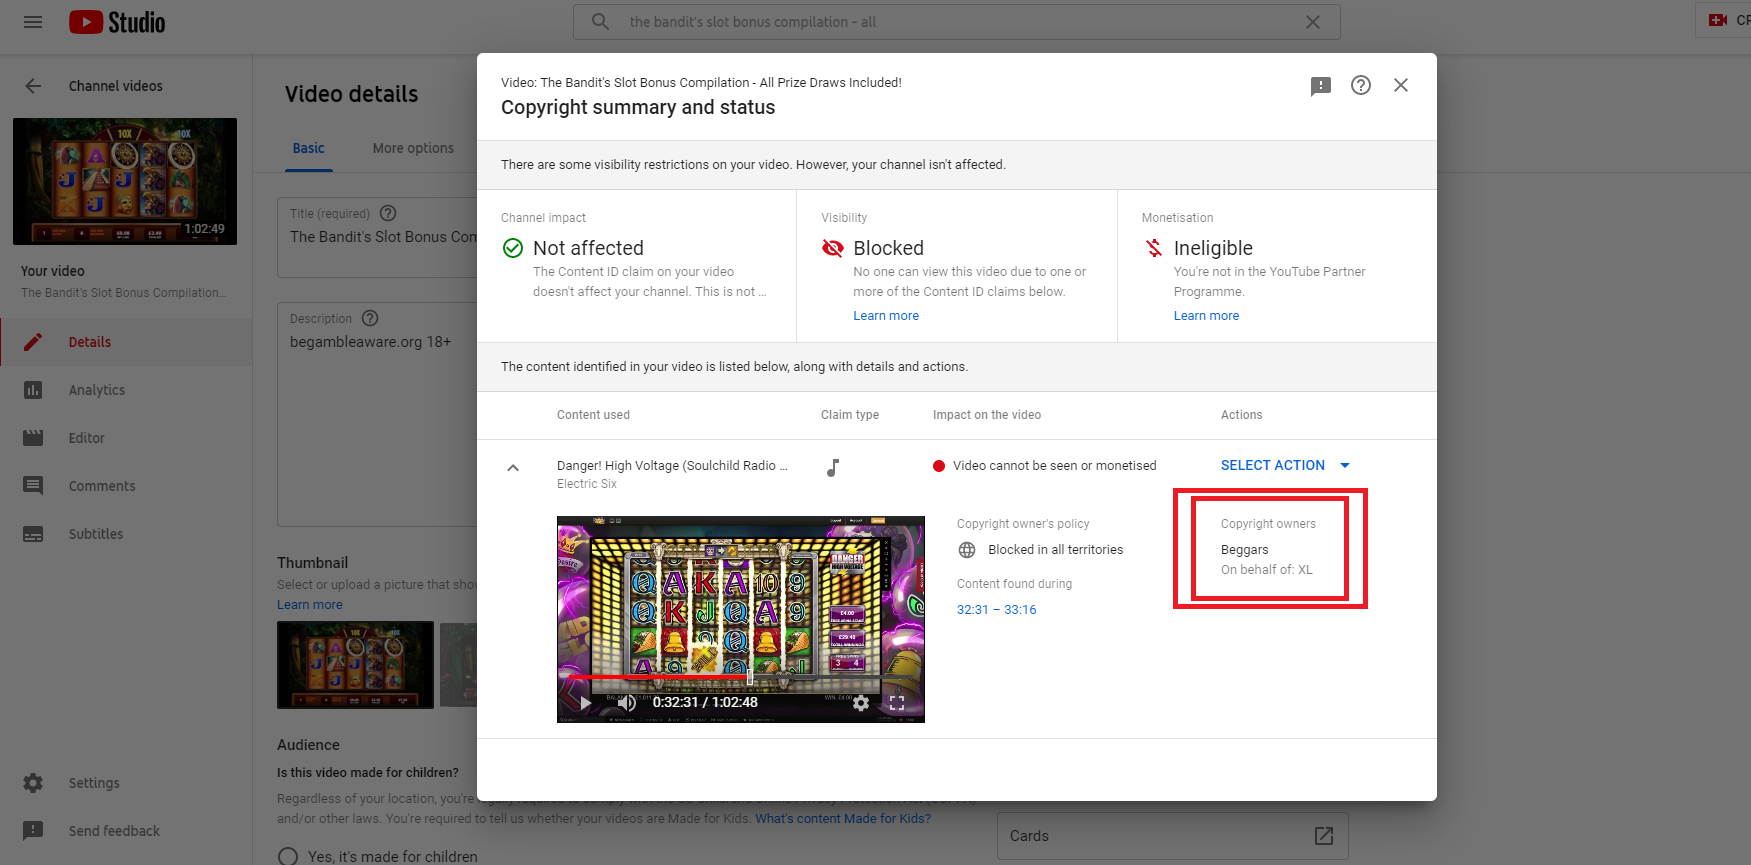
Task: Click 'Video cannot be seen or monetised' text
Action: pyautogui.click(x=1055, y=466)
